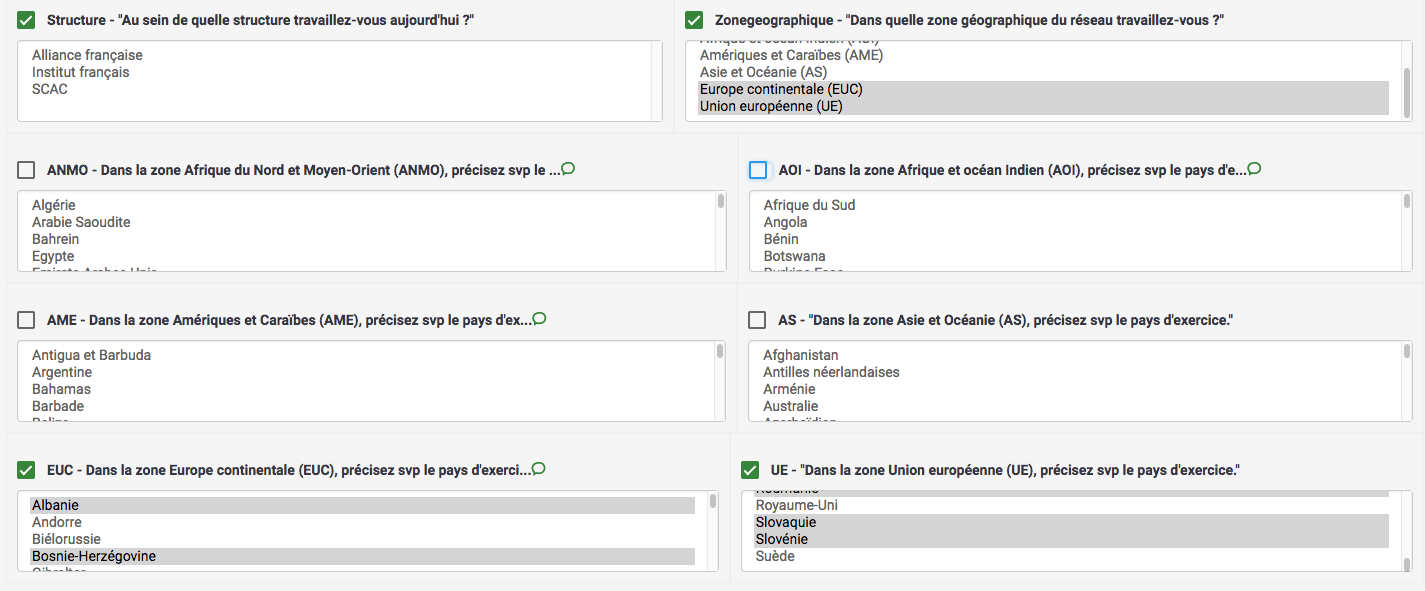This screenshot has width=1425, height=591.
Task: Pick Argentine in the AME country list
Action: [61, 372]
